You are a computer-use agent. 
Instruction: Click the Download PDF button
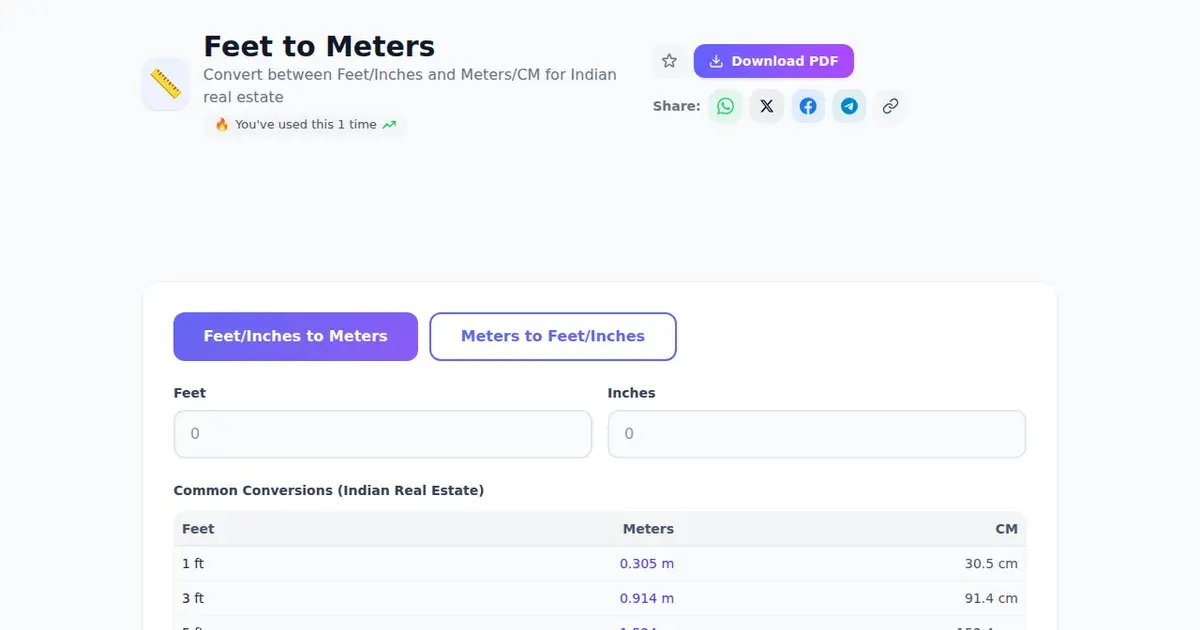(x=774, y=61)
